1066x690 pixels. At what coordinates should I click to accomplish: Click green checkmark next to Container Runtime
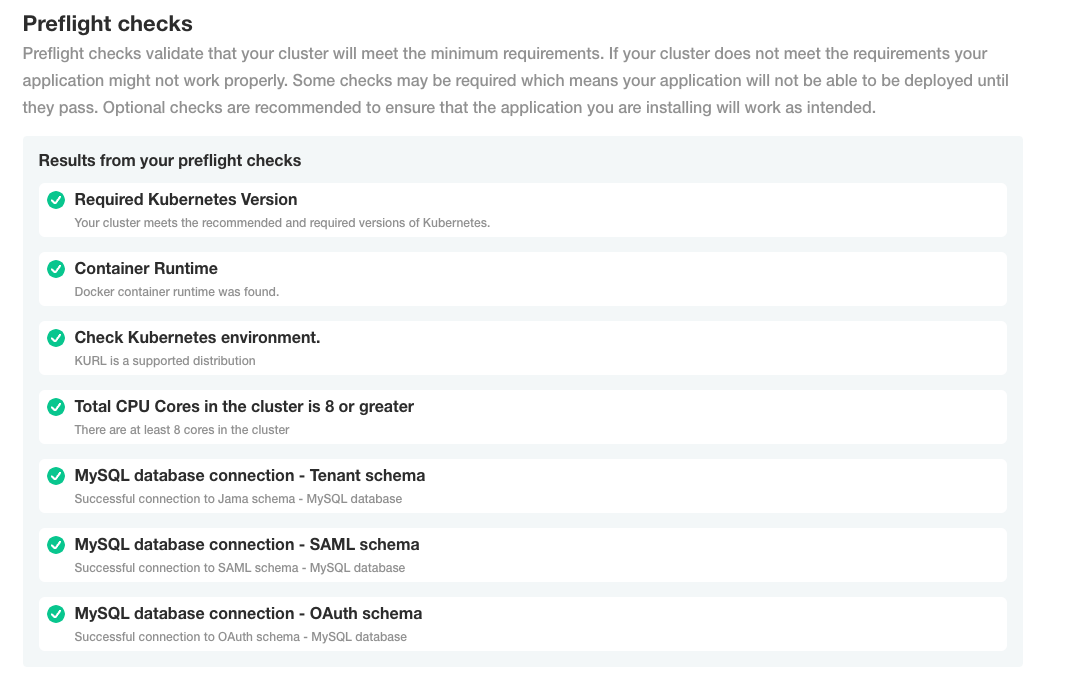(x=56, y=269)
